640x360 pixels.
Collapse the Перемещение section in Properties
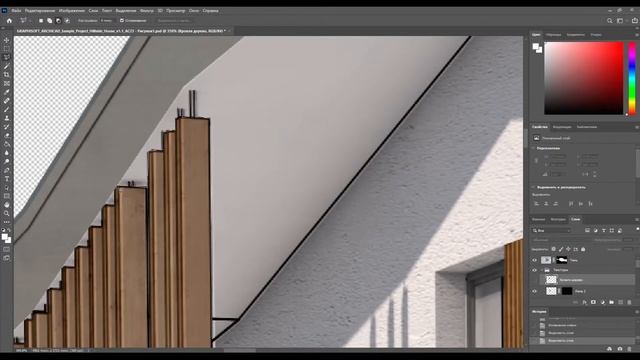pos(533,148)
